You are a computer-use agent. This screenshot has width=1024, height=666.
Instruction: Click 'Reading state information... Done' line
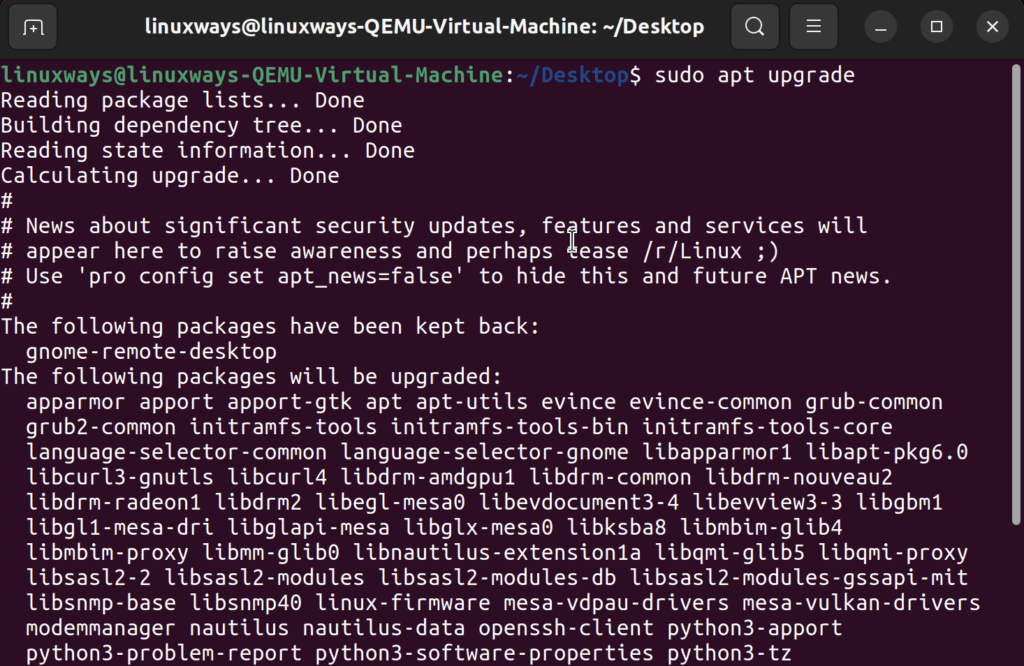pyautogui.click(x=208, y=151)
